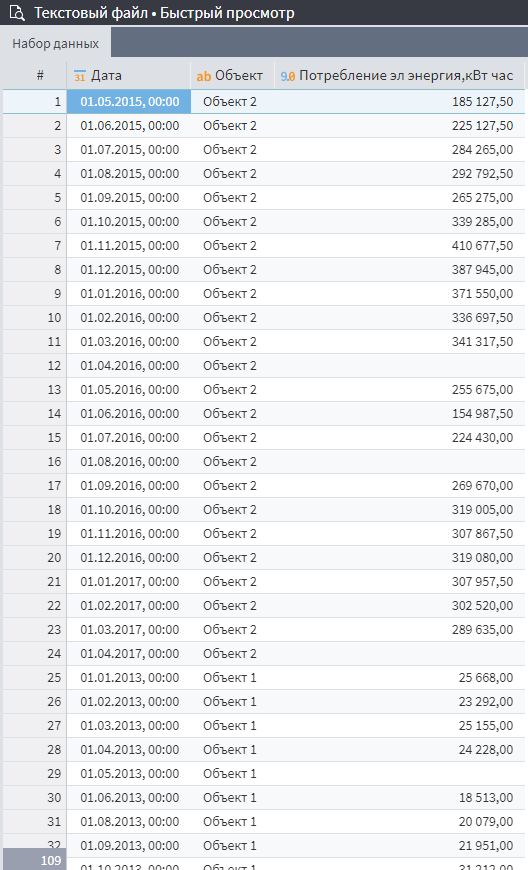Select the Объект 1 cell in row 25

tap(232, 677)
